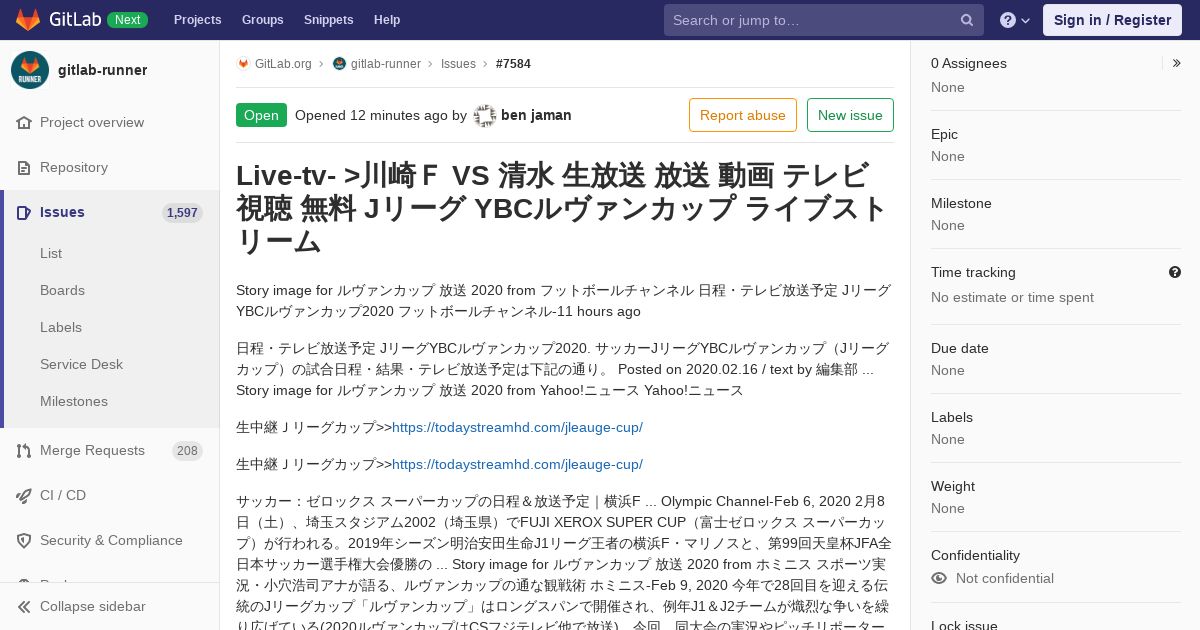The height and width of the screenshot is (630, 1200).
Task: Click the 1,597 issues count badge
Action: [182, 212]
